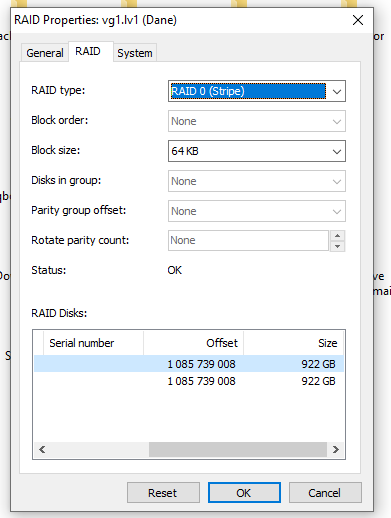Click the Cancel button
The height and width of the screenshot is (518, 391).
pyautogui.click(x=325, y=492)
